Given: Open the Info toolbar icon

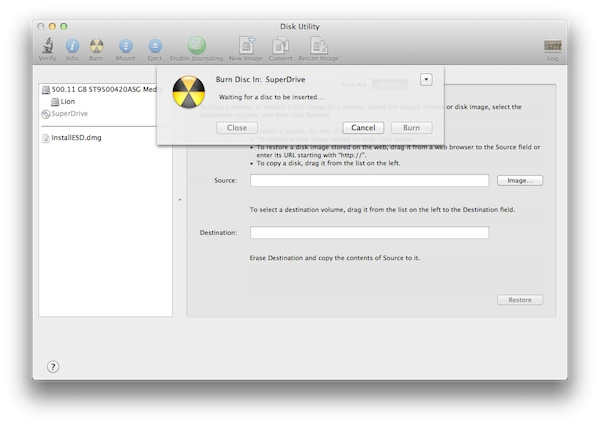Looking at the screenshot, I should (x=72, y=45).
